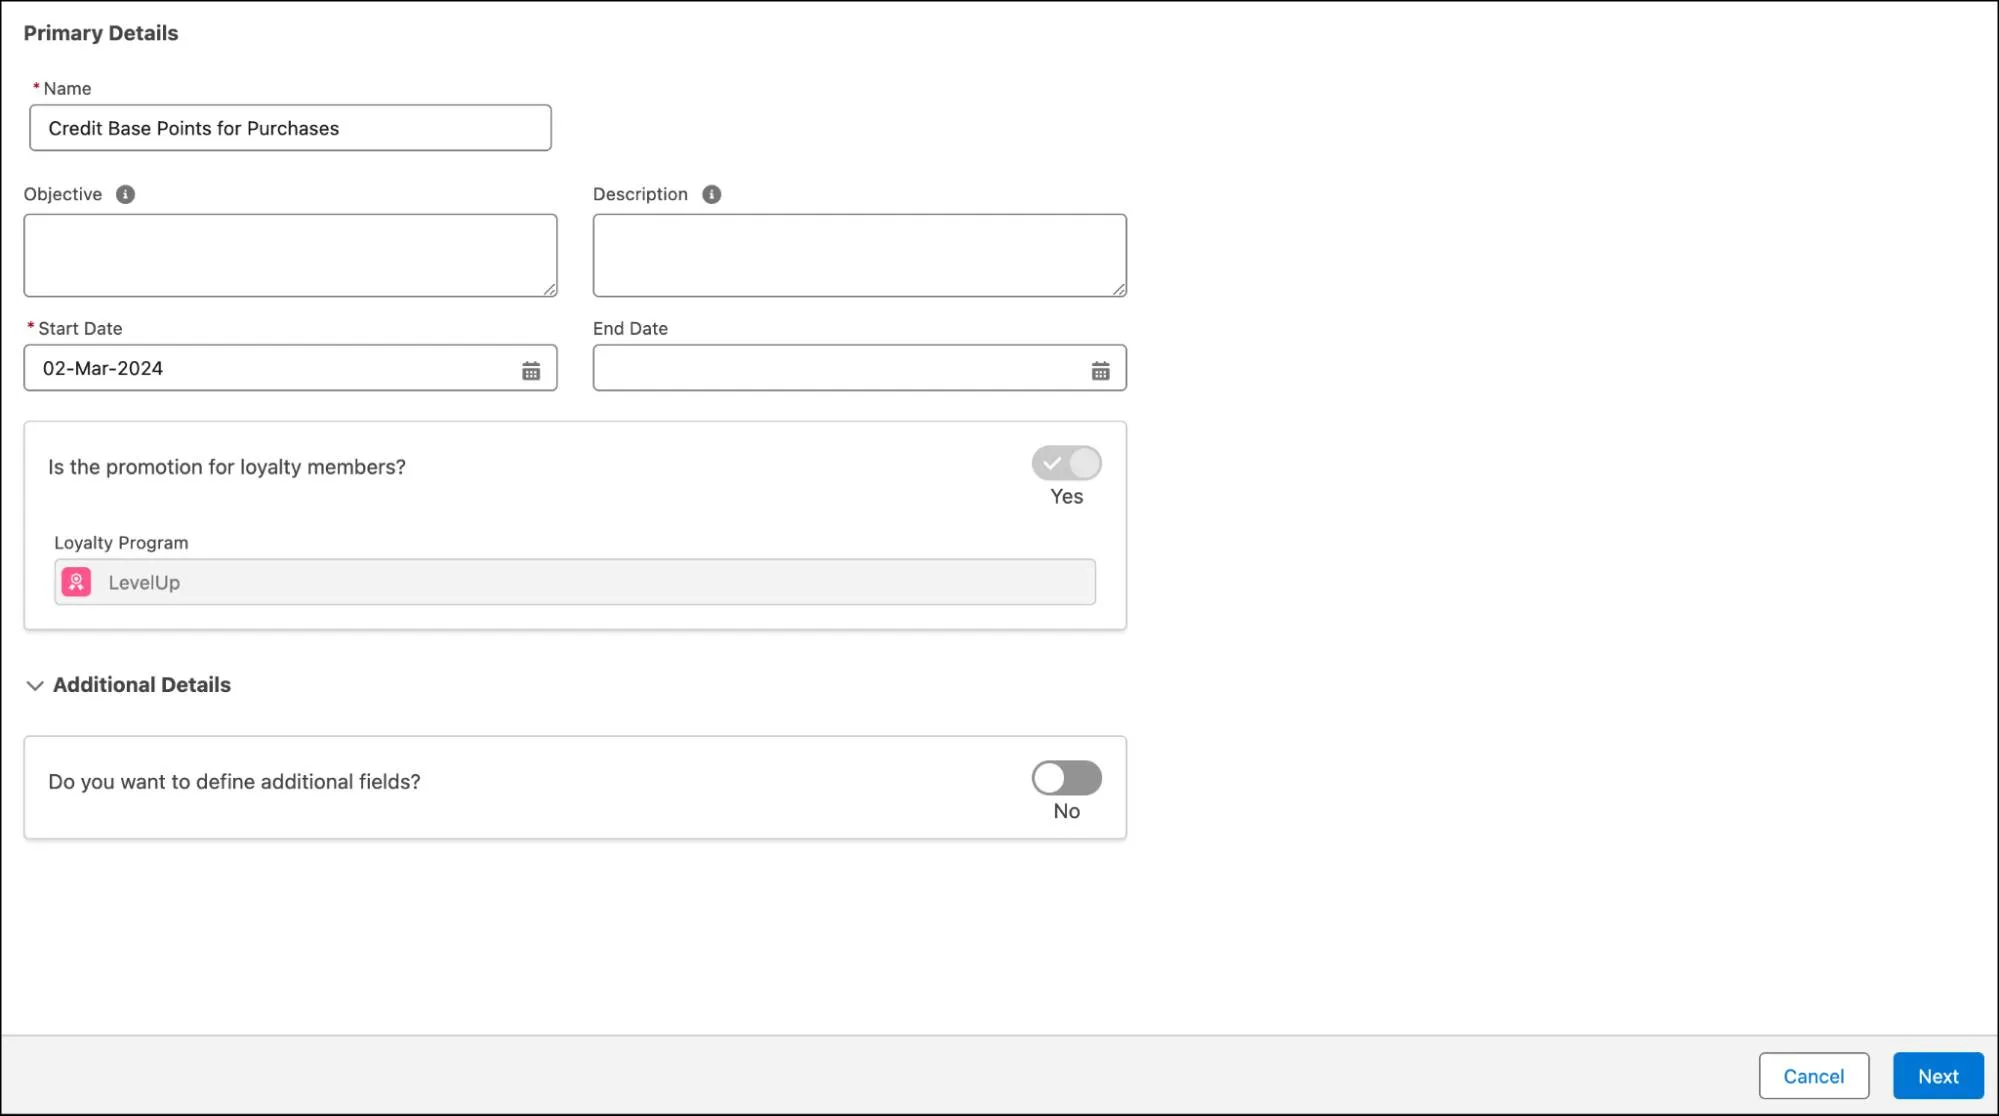Clear the Start Date field value
Viewport: 1999px width, 1116px height.
[x=290, y=368]
